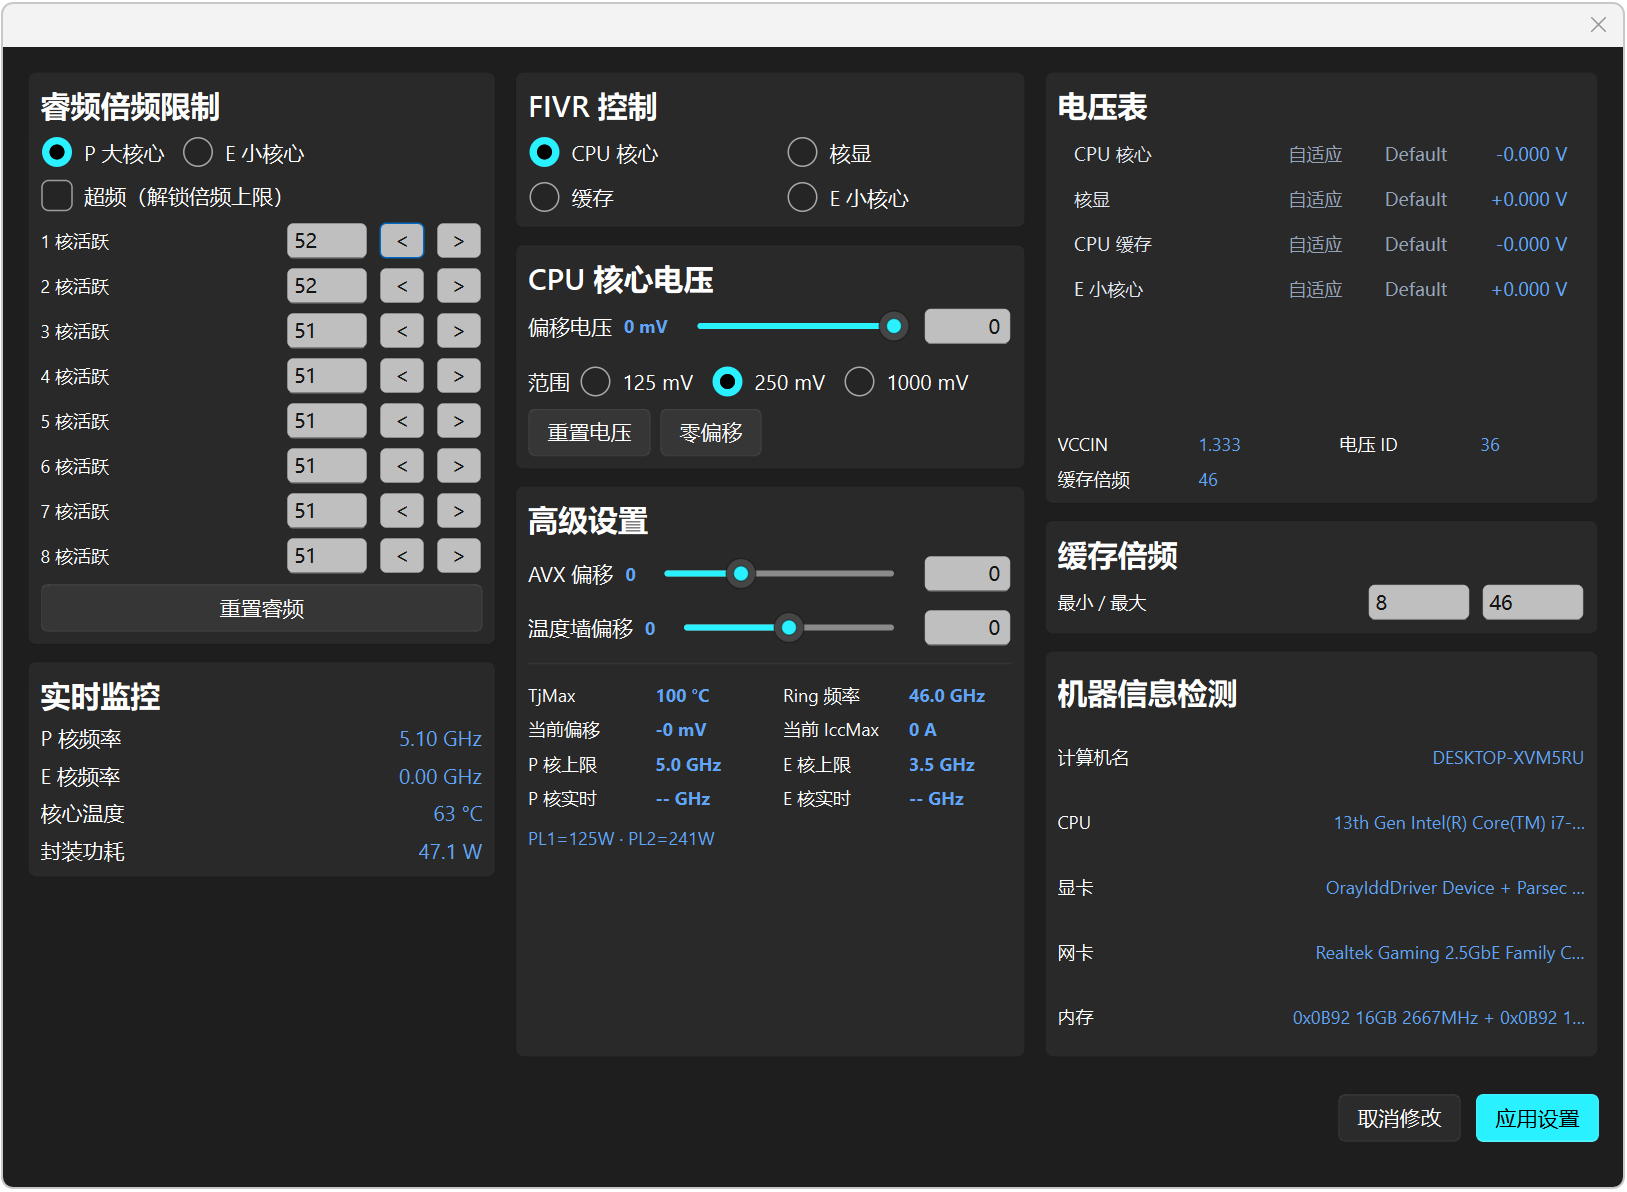Focus the 缓存倍频 minimum field showing 8

[x=1418, y=602]
